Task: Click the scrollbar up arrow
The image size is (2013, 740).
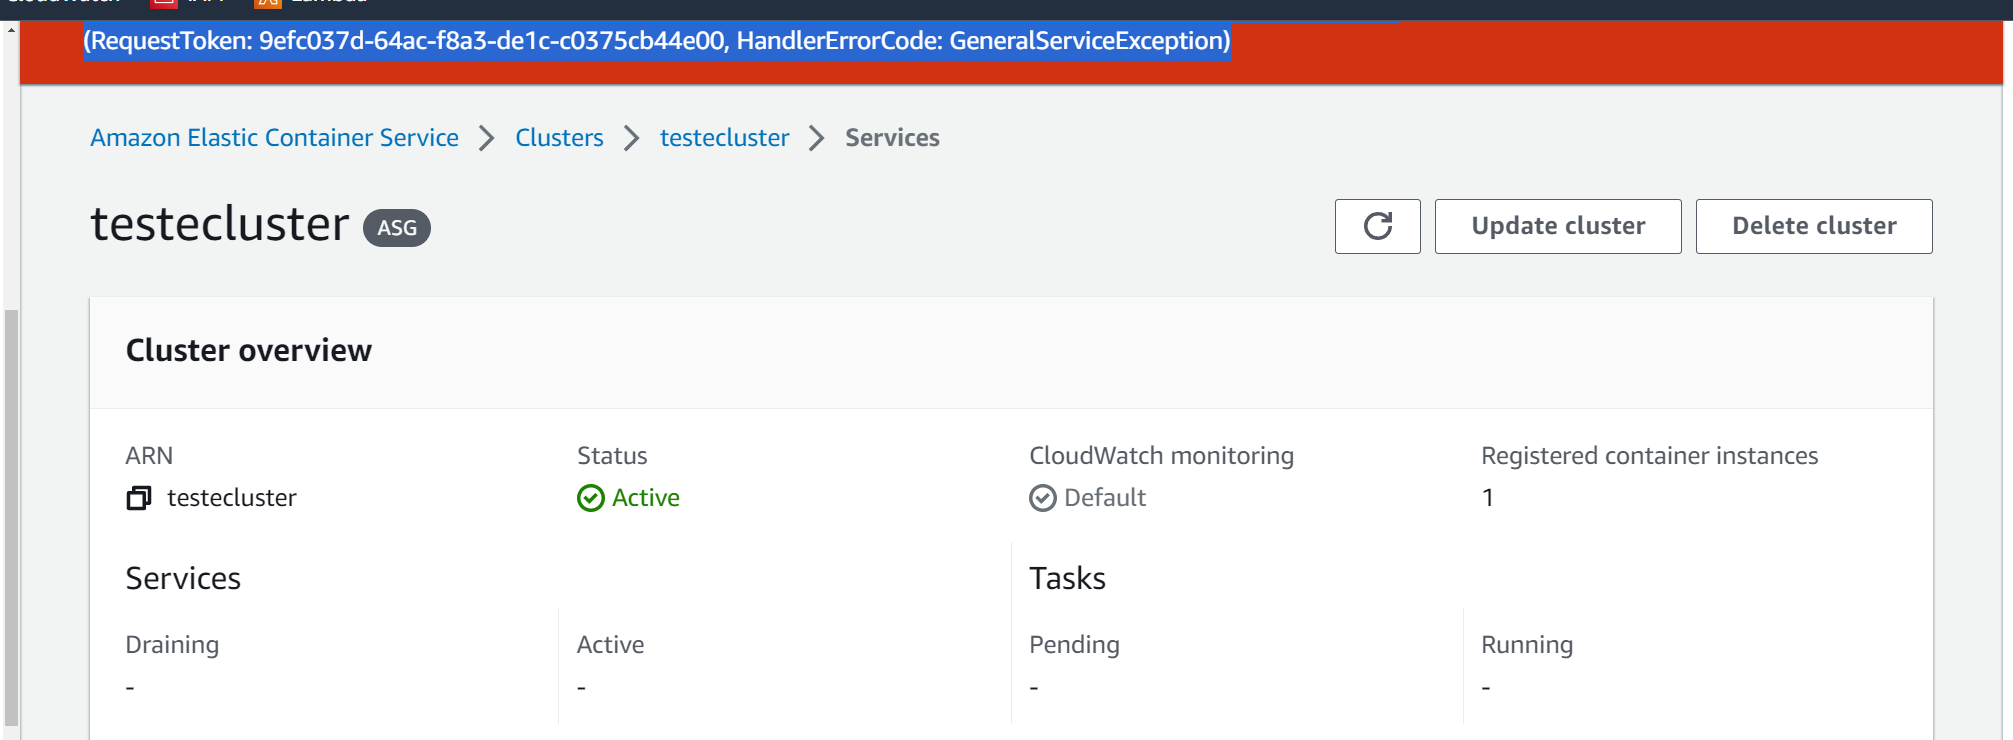Action: [x=11, y=29]
